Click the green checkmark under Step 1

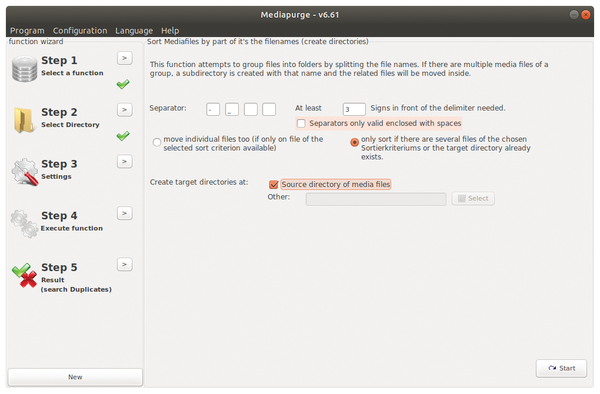(x=123, y=84)
